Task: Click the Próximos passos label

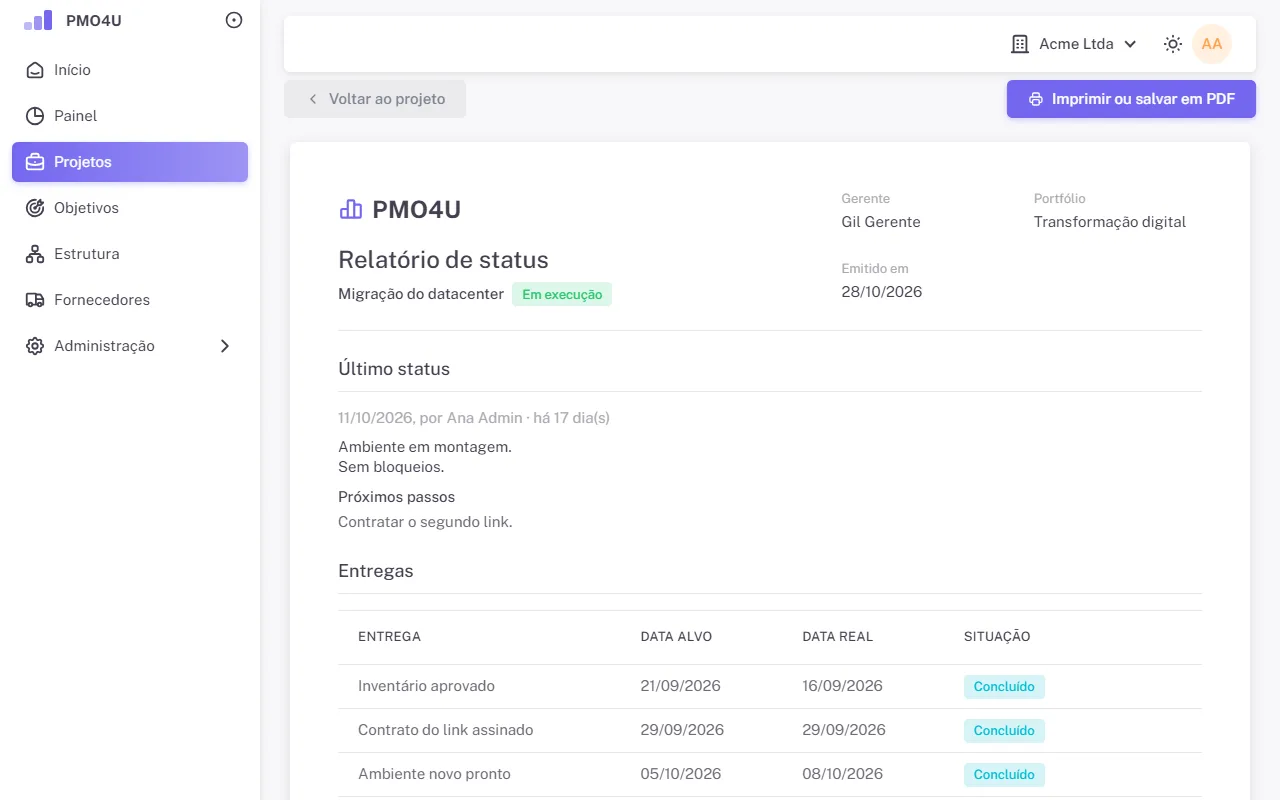Action: pyautogui.click(x=396, y=497)
